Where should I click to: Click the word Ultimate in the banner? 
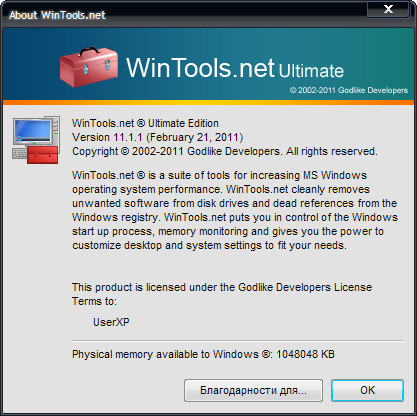311,71
